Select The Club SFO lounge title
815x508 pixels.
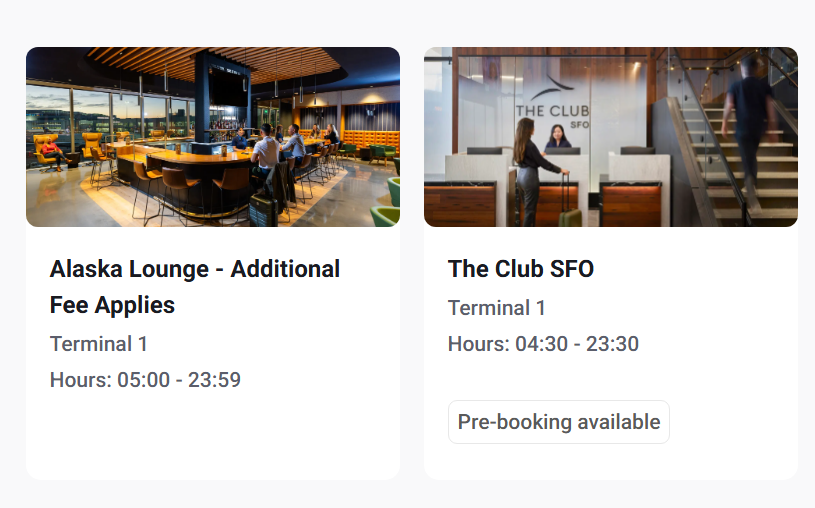coord(521,269)
